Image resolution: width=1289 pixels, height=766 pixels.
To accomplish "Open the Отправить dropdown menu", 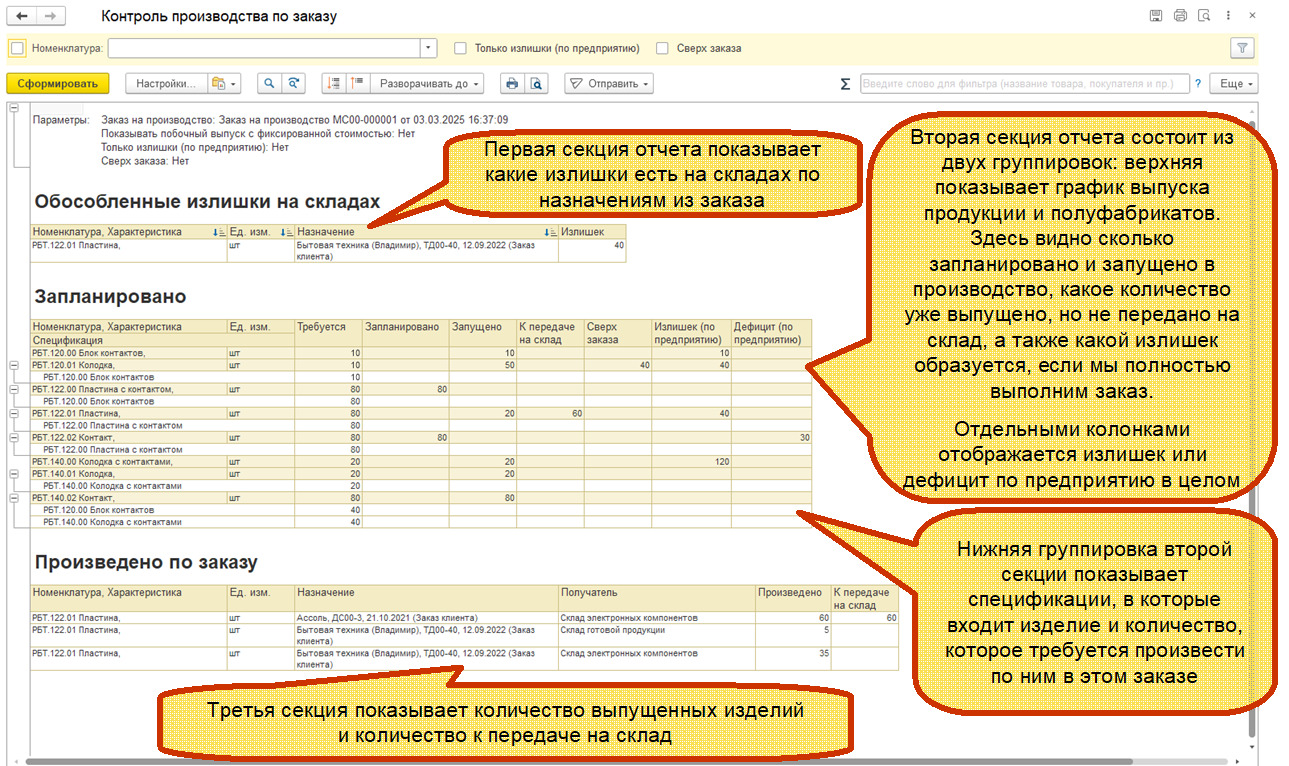I will pos(610,83).
